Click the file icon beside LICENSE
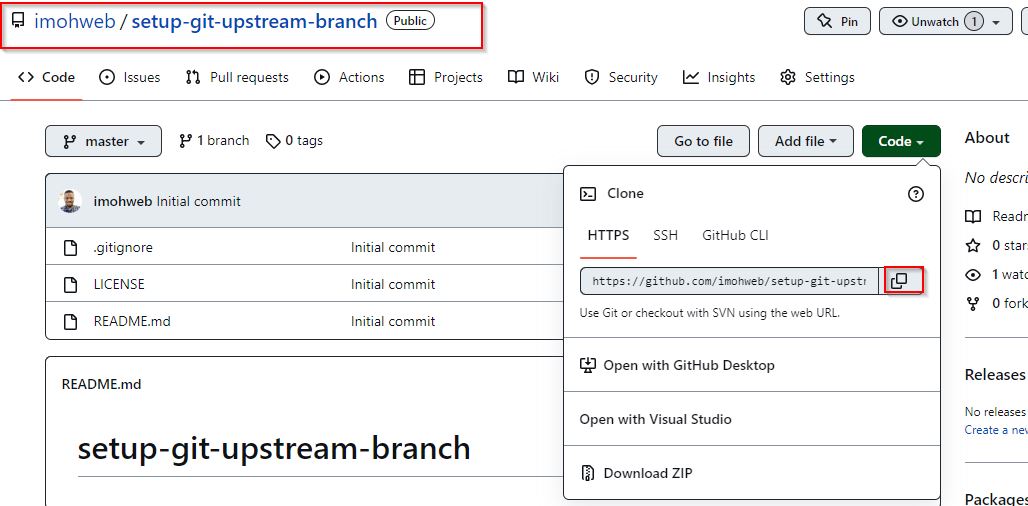Viewport: 1028px width, 506px height. [x=69, y=284]
